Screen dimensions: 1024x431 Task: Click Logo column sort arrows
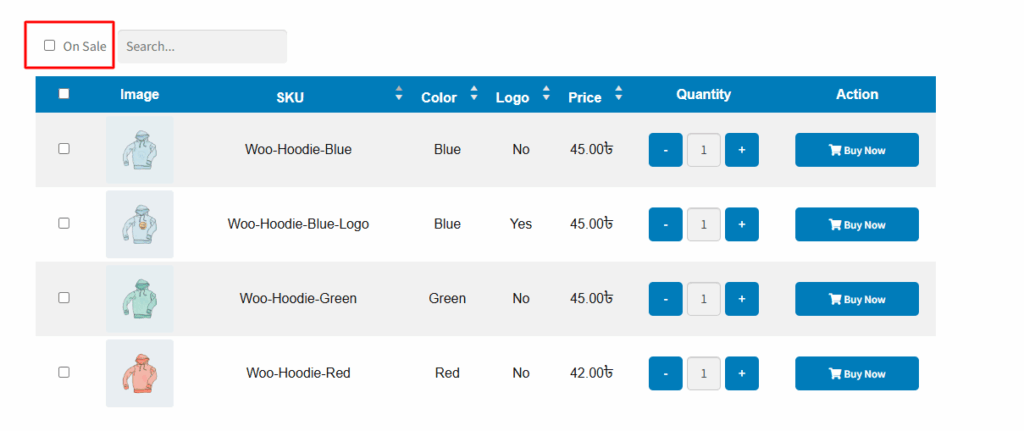point(546,93)
